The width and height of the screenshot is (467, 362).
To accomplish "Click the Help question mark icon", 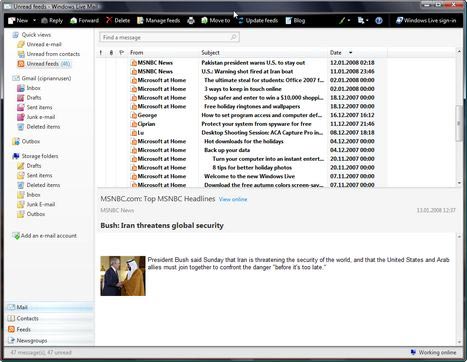I will [x=379, y=21].
